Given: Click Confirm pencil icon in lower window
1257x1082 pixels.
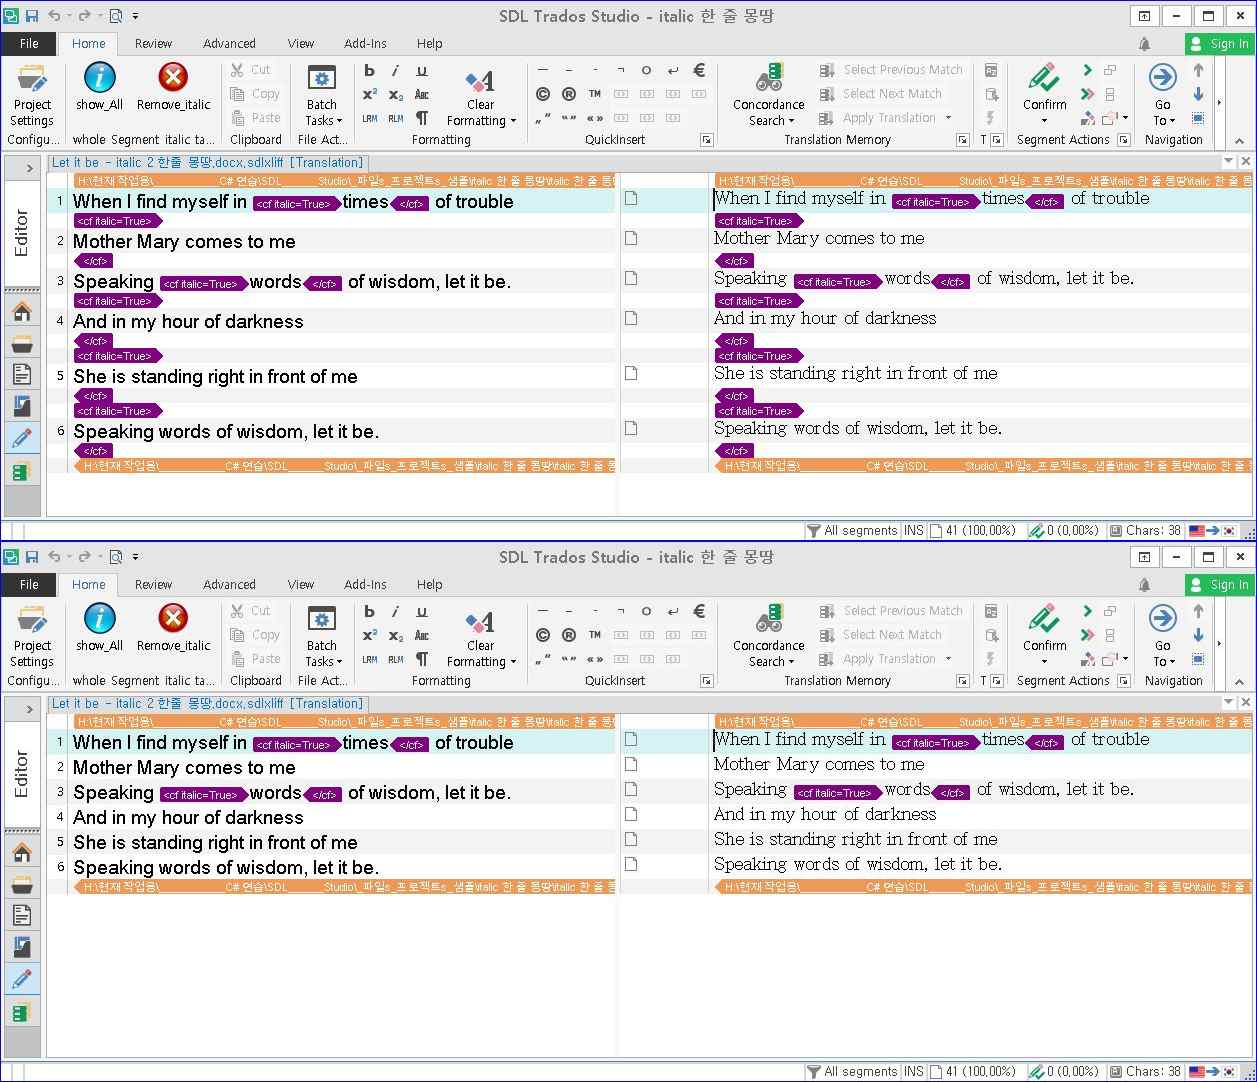Looking at the screenshot, I should tap(1044, 619).
